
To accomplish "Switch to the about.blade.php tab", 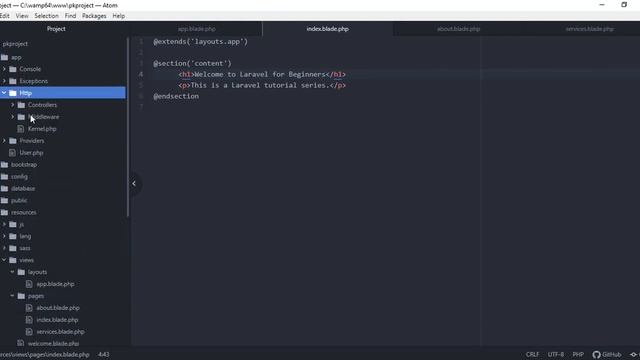I will 458,29.
